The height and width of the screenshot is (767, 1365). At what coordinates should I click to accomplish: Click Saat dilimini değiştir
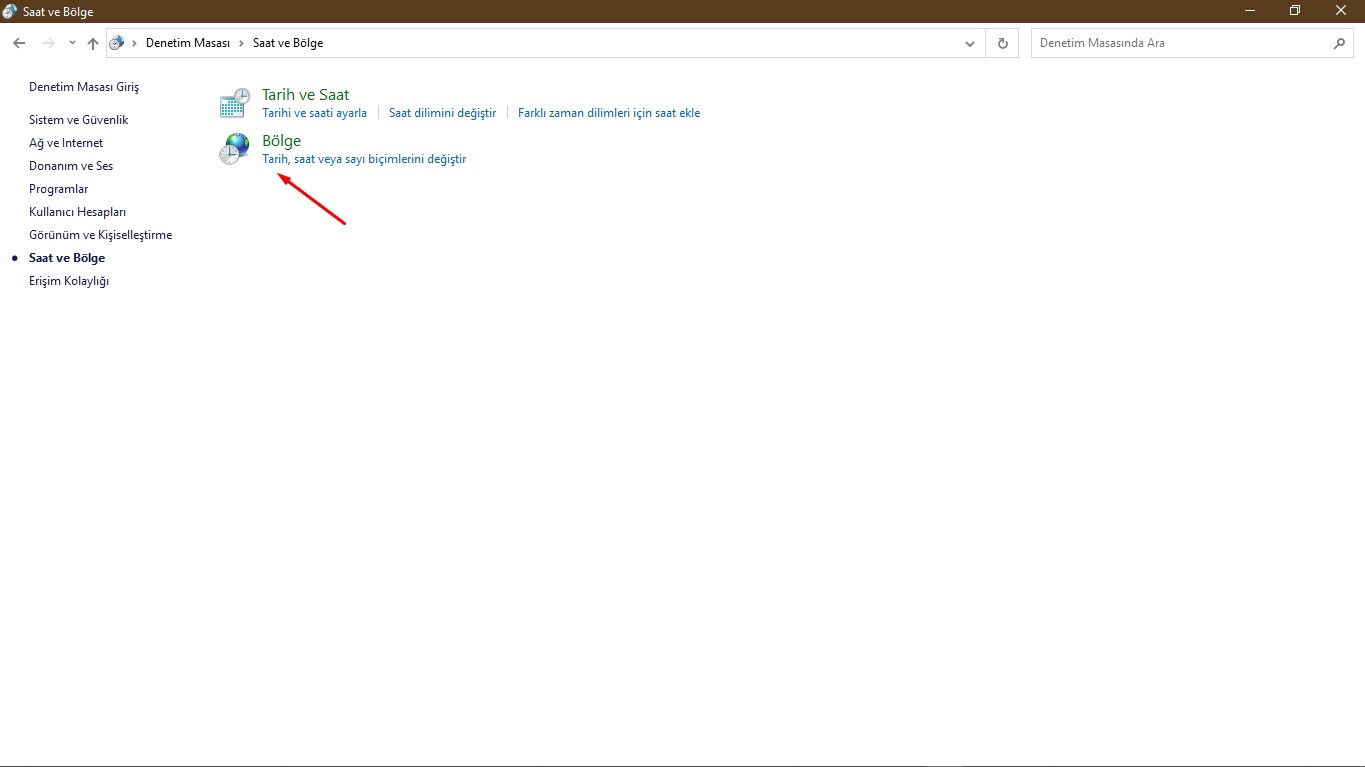442,113
